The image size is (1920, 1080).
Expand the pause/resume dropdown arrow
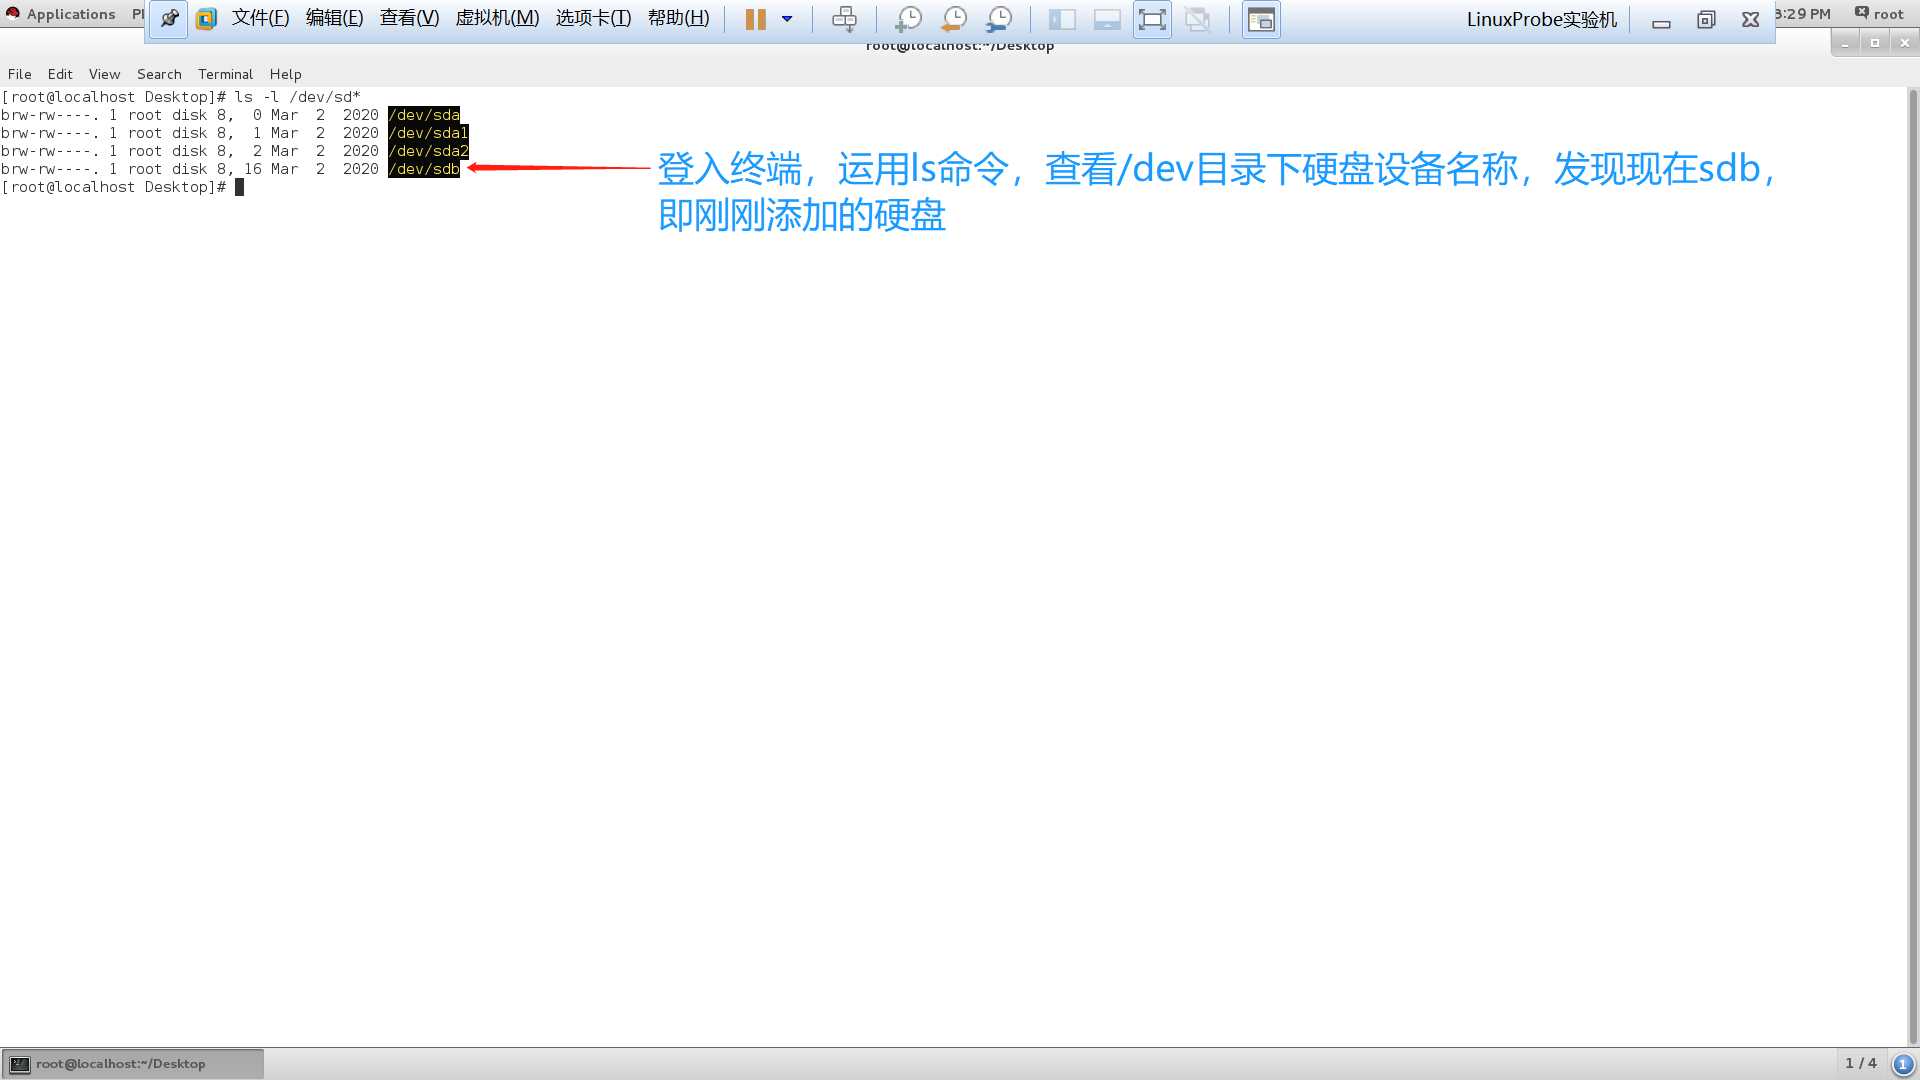787,18
